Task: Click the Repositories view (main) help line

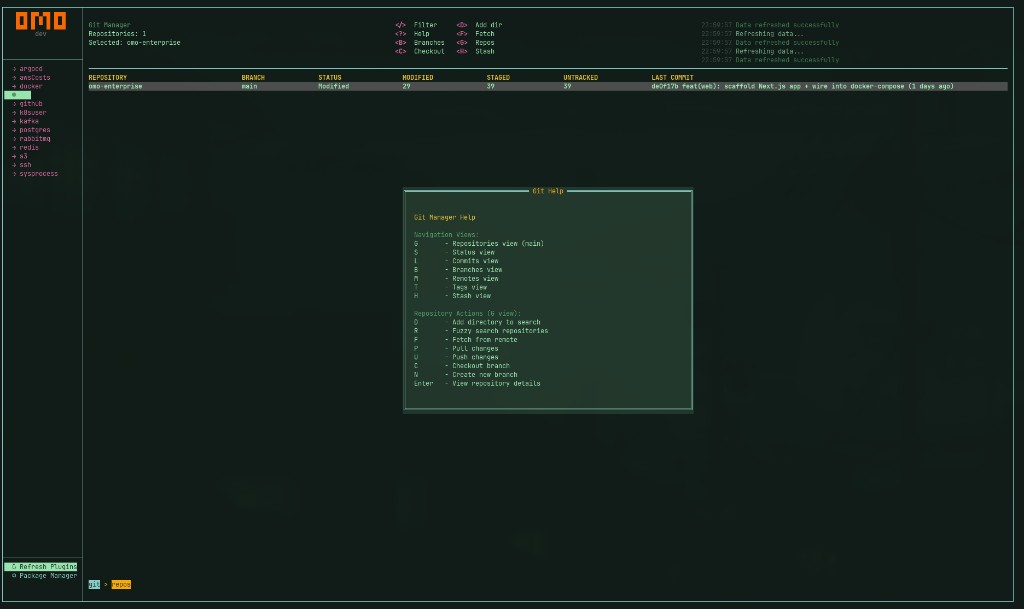Action: [479, 243]
